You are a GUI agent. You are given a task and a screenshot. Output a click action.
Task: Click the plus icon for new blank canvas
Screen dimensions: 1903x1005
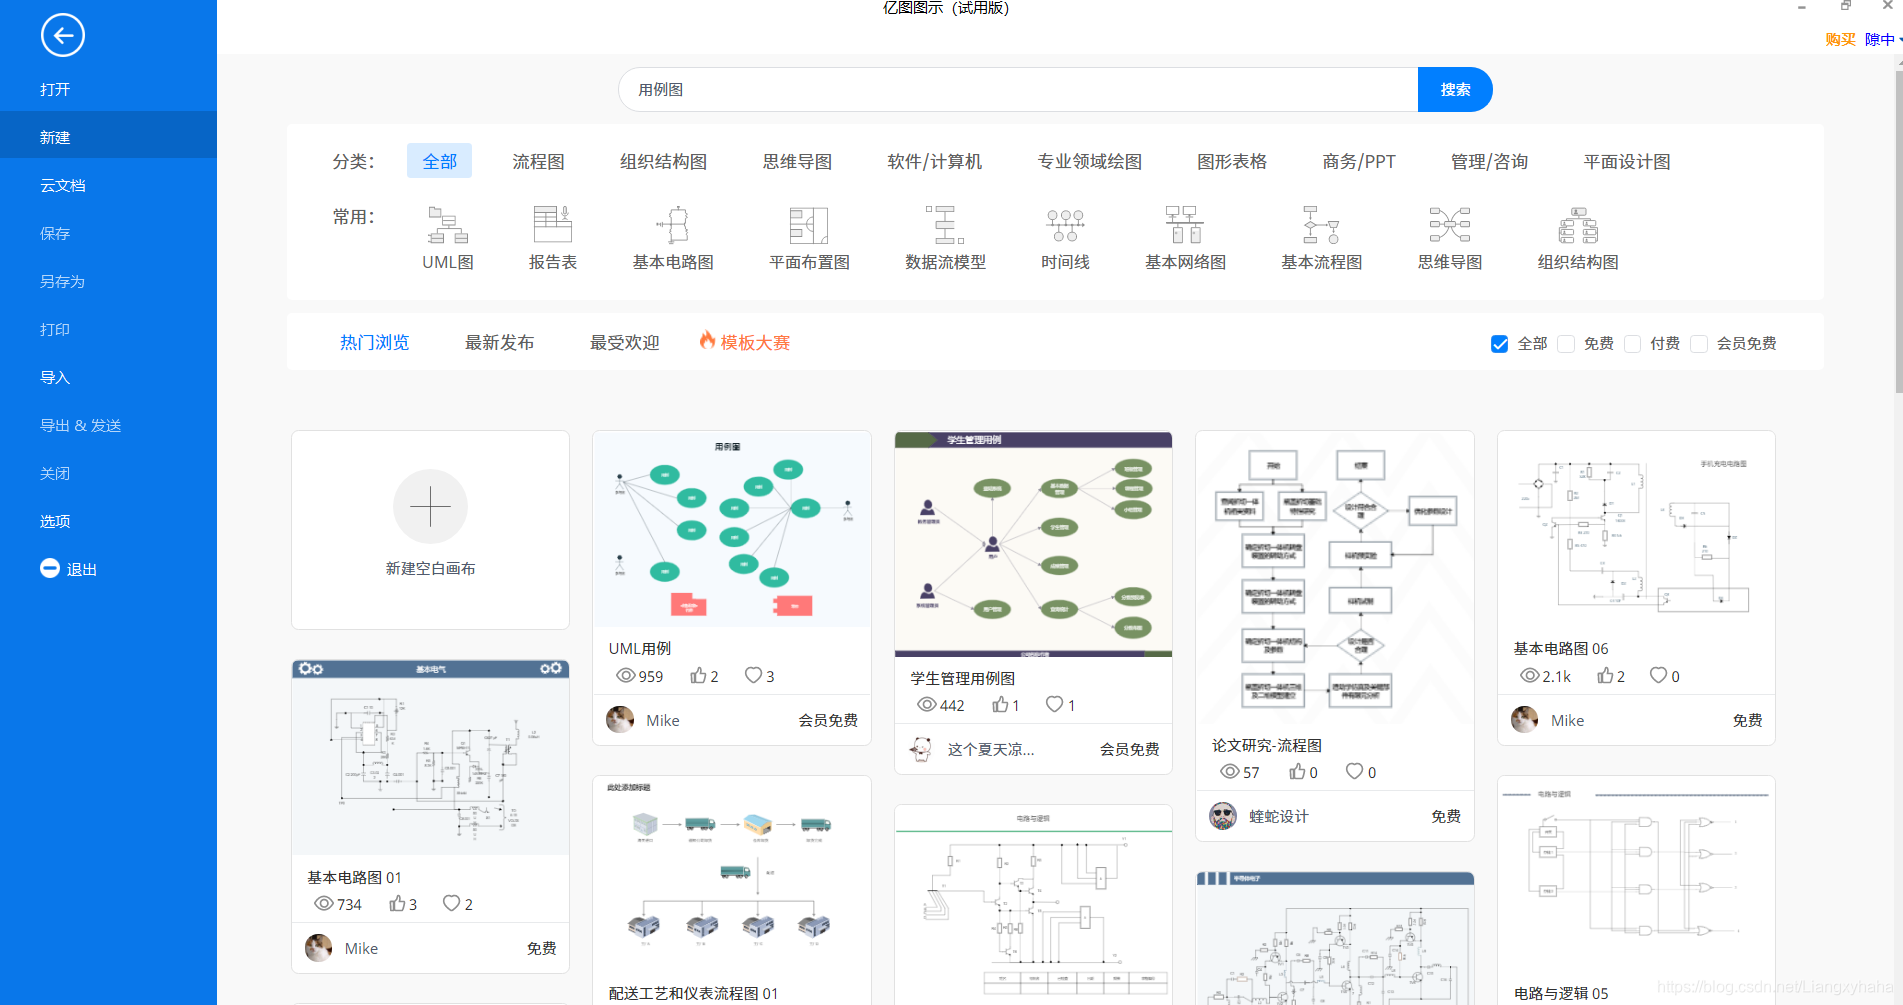[430, 507]
